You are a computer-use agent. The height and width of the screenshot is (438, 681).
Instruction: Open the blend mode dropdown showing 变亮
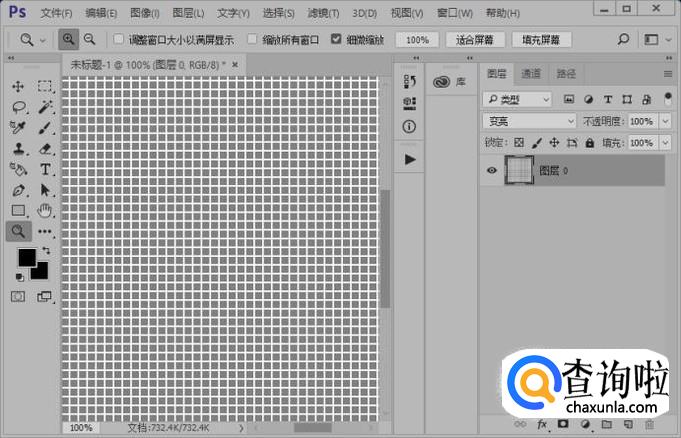pyautogui.click(x=529, y=121)
